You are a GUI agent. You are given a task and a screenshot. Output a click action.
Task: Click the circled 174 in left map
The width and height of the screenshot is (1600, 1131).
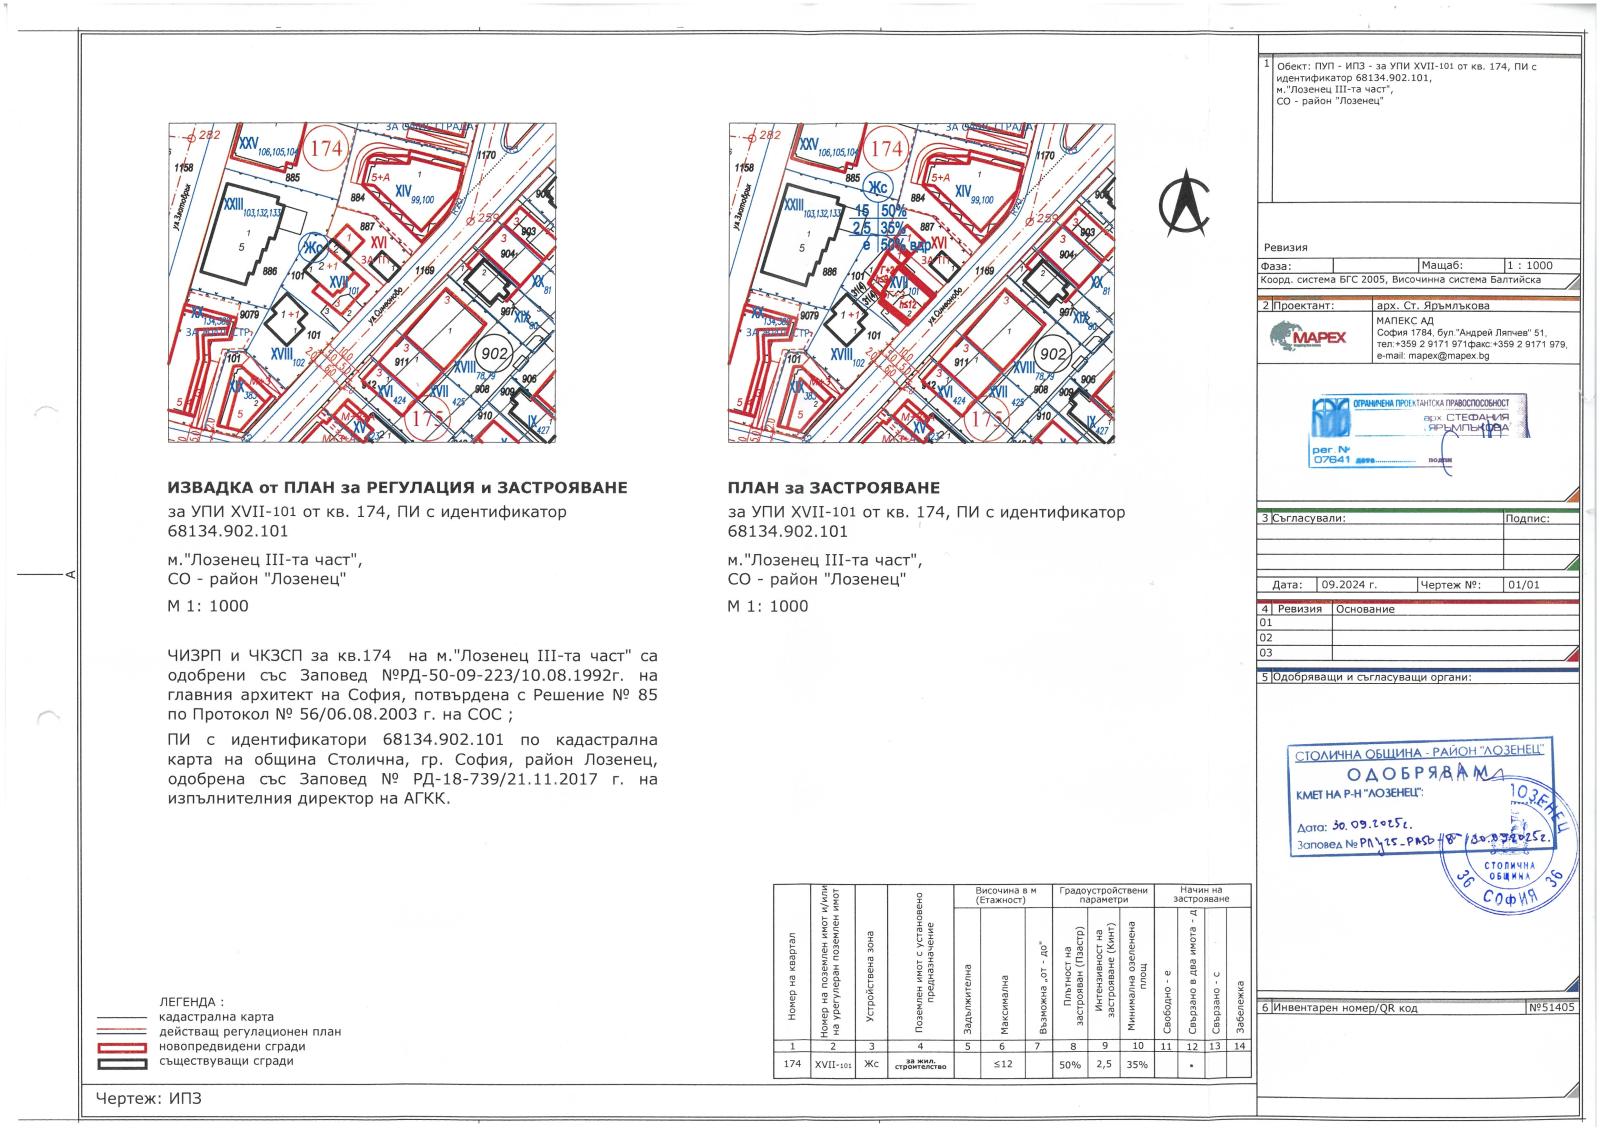pyautogui.click(x=326, y=149)
